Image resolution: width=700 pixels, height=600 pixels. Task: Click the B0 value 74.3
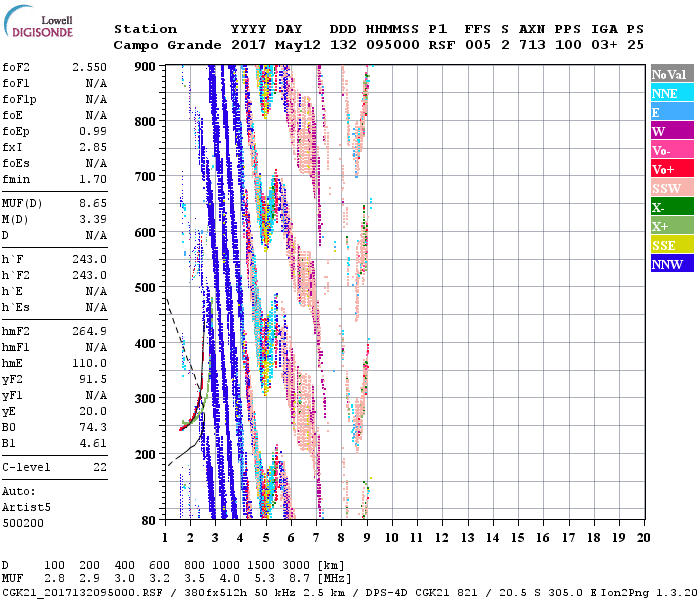pos(93,427)
